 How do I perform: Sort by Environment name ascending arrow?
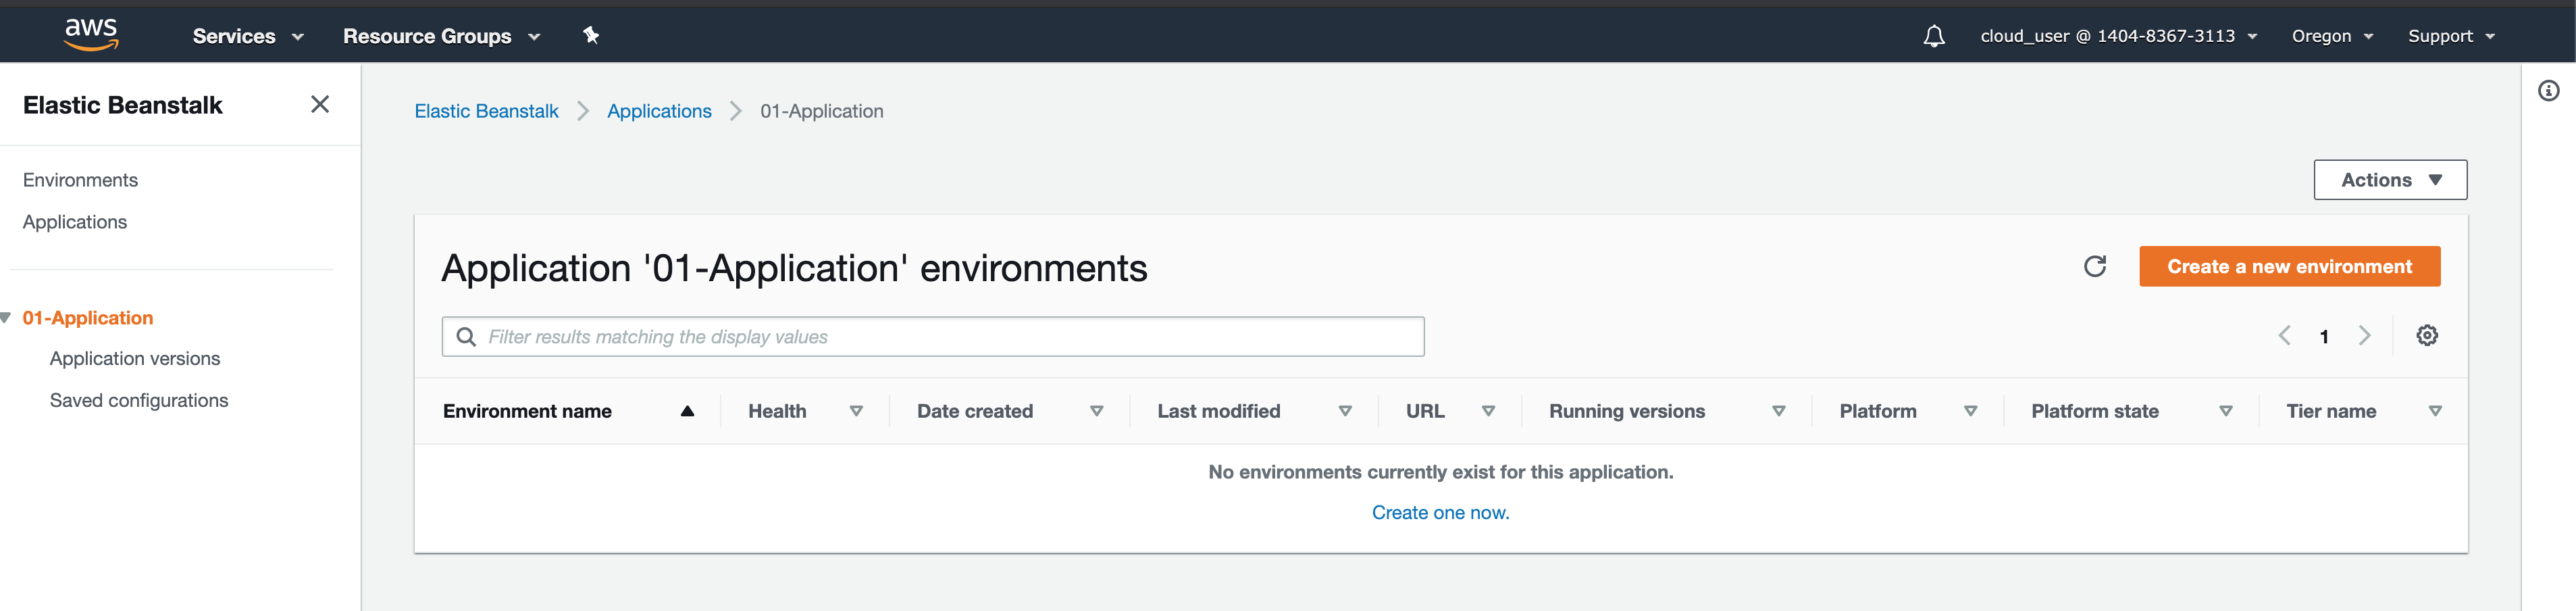click(687, 411)
